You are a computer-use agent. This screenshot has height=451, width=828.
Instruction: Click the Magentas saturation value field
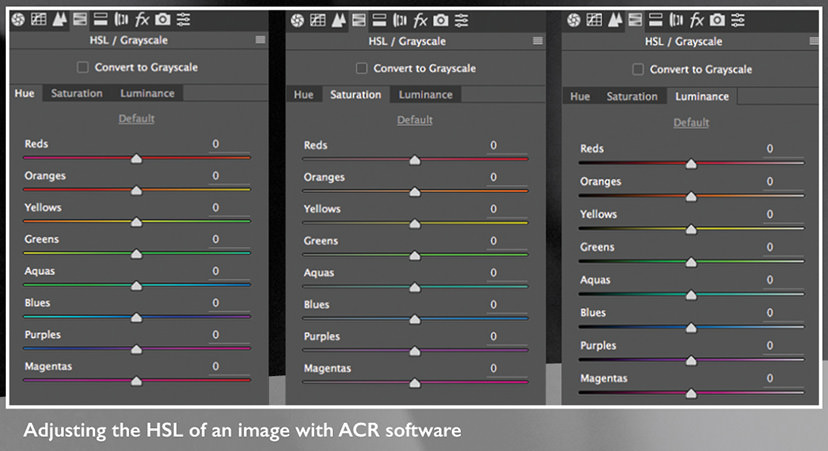pyautogui.click(x=506, y=368)
